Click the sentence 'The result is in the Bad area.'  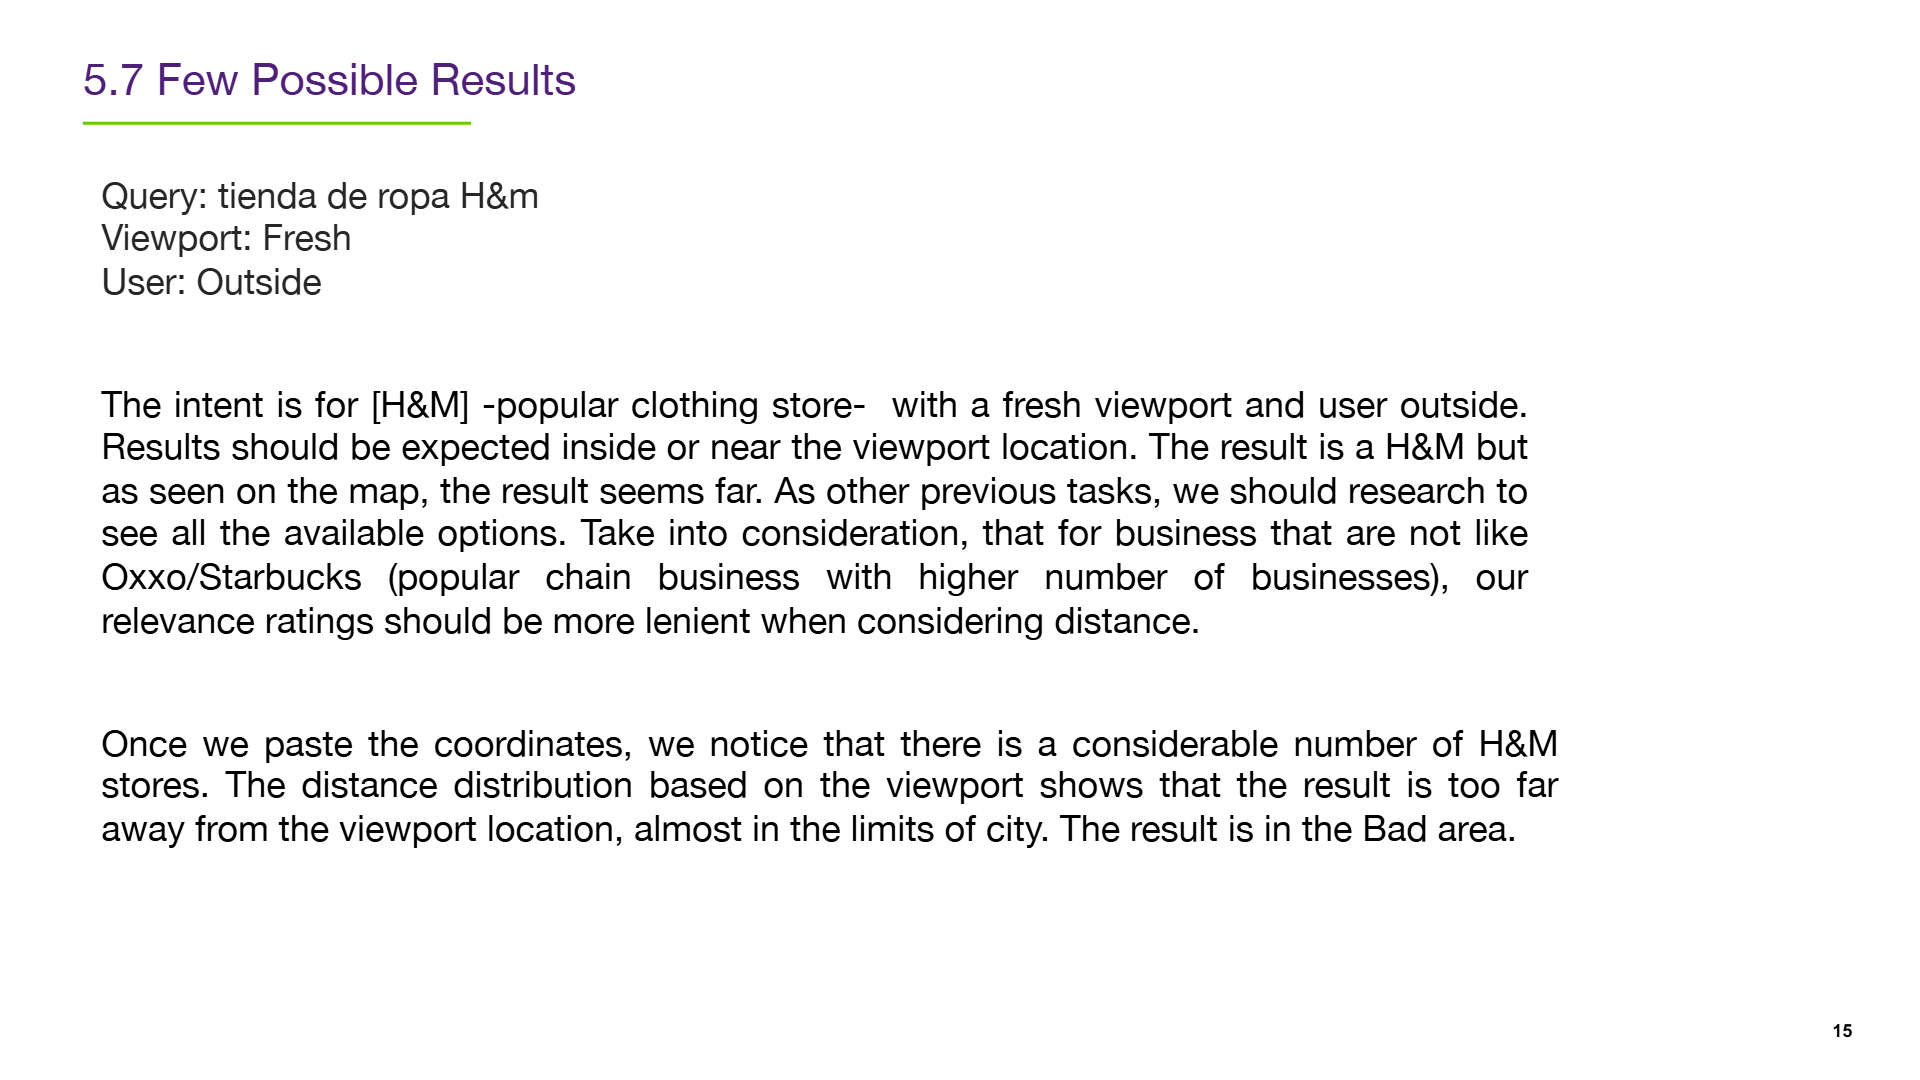point(1288,830)
